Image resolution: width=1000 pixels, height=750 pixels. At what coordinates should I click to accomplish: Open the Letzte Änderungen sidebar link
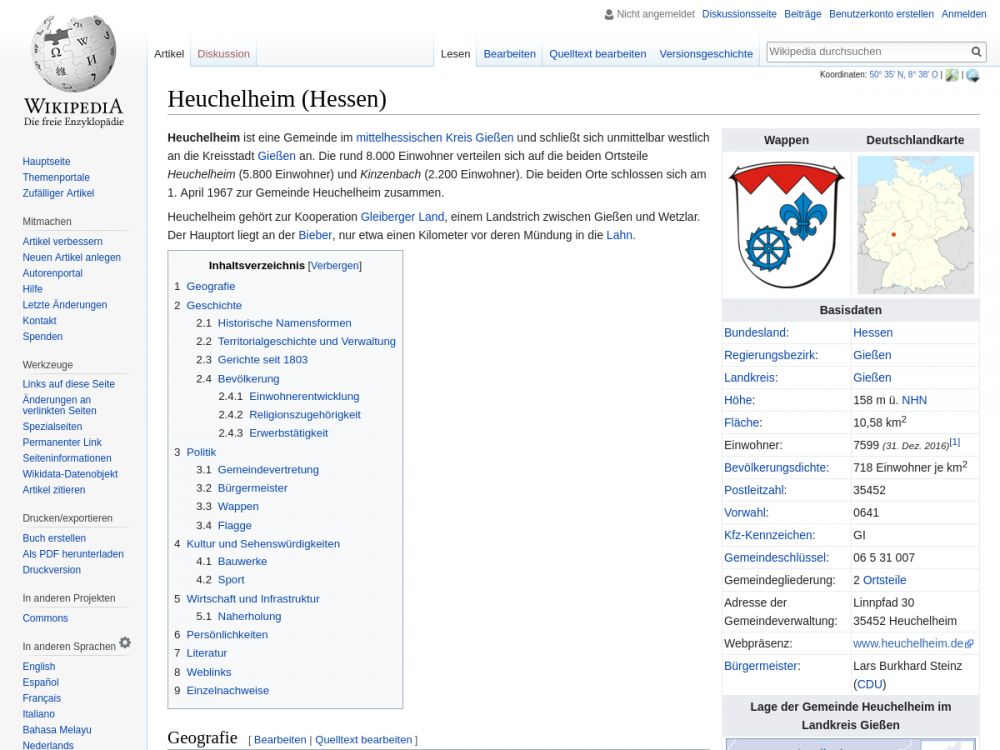point(65,305)
